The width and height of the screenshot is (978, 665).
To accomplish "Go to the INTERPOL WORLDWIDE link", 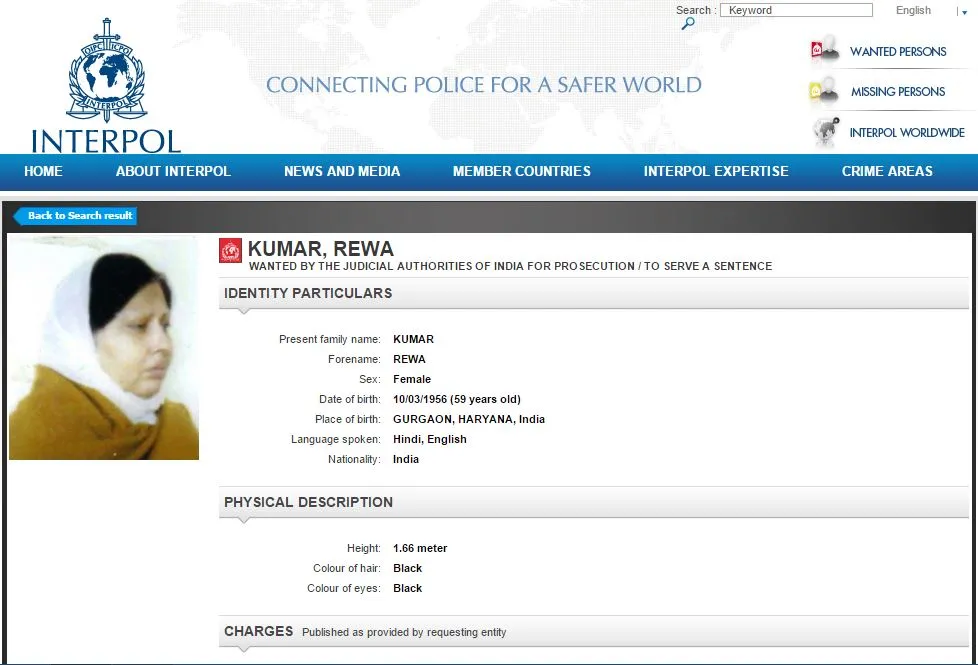I will [907, 132].
